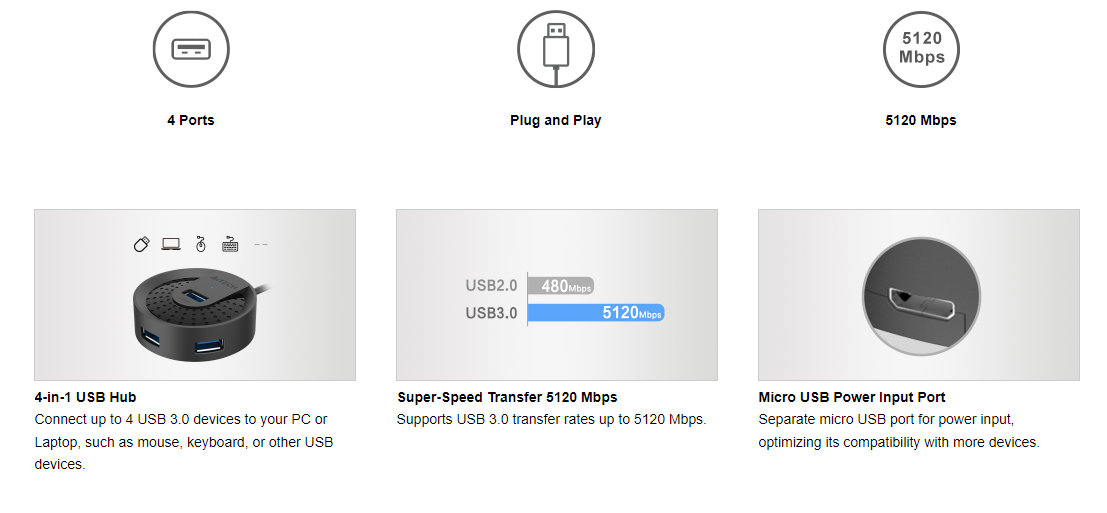Click the mouse icon above the hub
1107x513 pixels.
[200, 244]
